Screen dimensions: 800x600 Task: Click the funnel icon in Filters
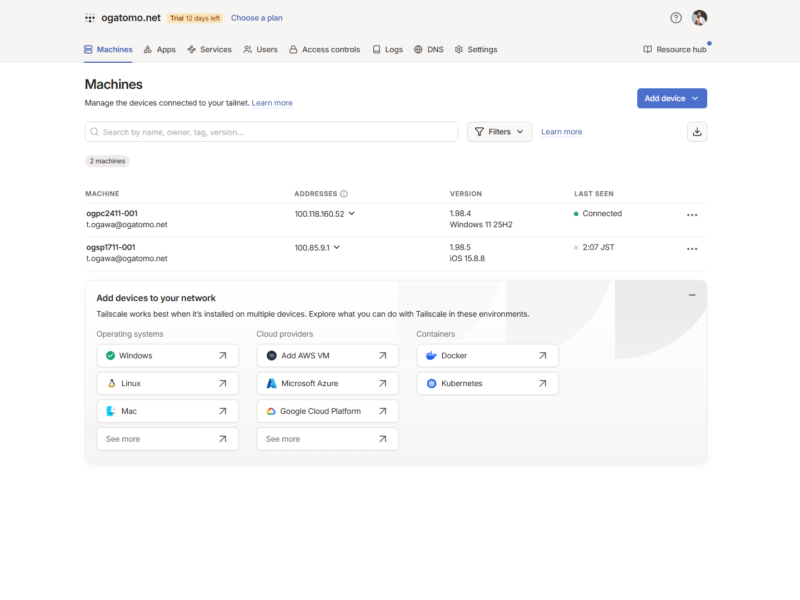tap(479, 132)
